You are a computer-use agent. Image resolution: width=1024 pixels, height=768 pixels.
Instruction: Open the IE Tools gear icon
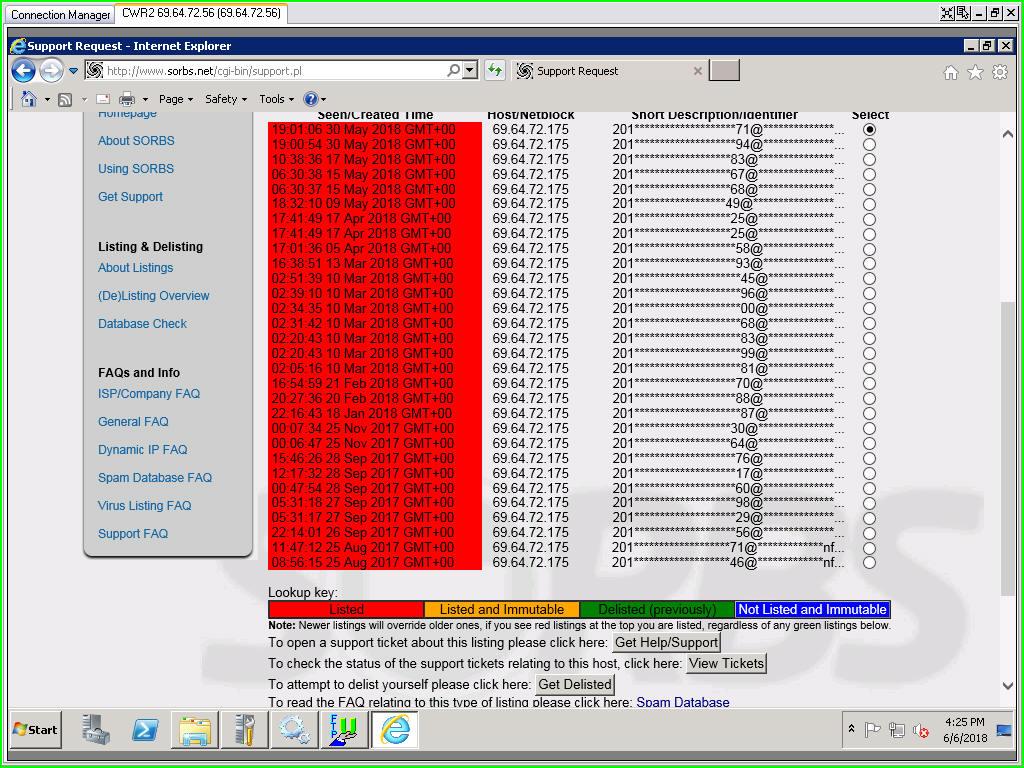[1000, 72]
